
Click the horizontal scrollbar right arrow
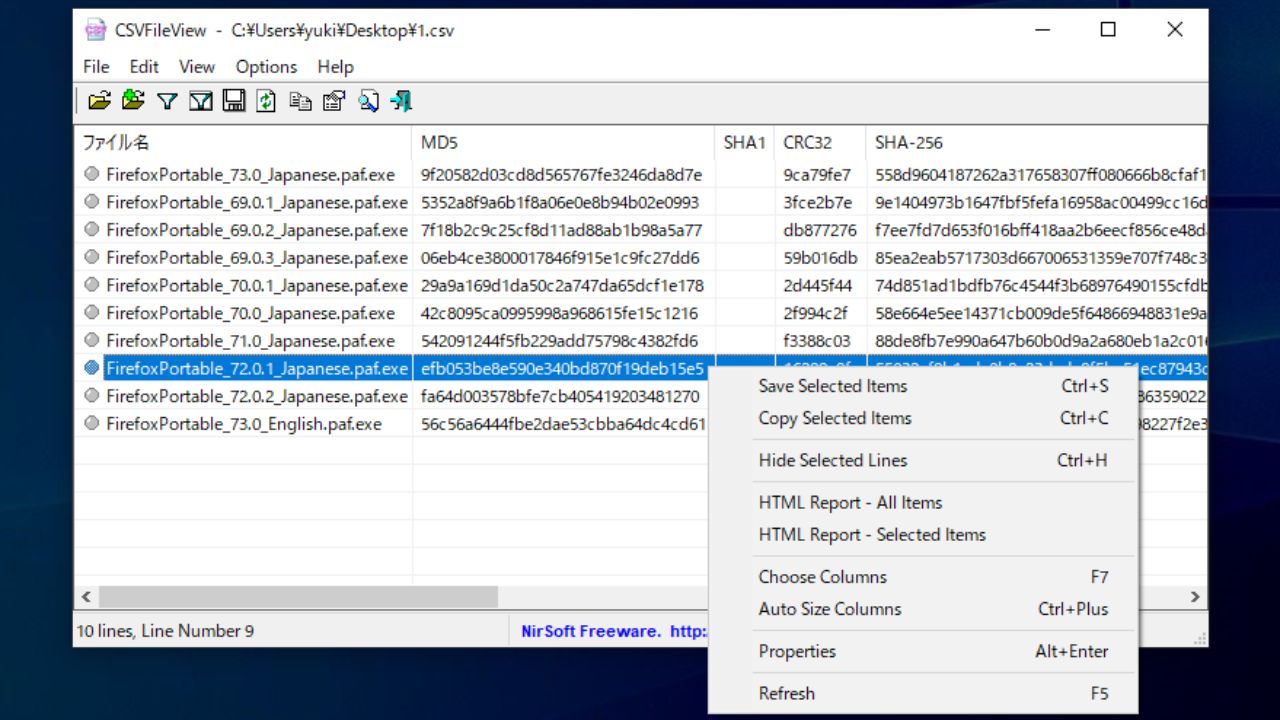coord(1195,597)
